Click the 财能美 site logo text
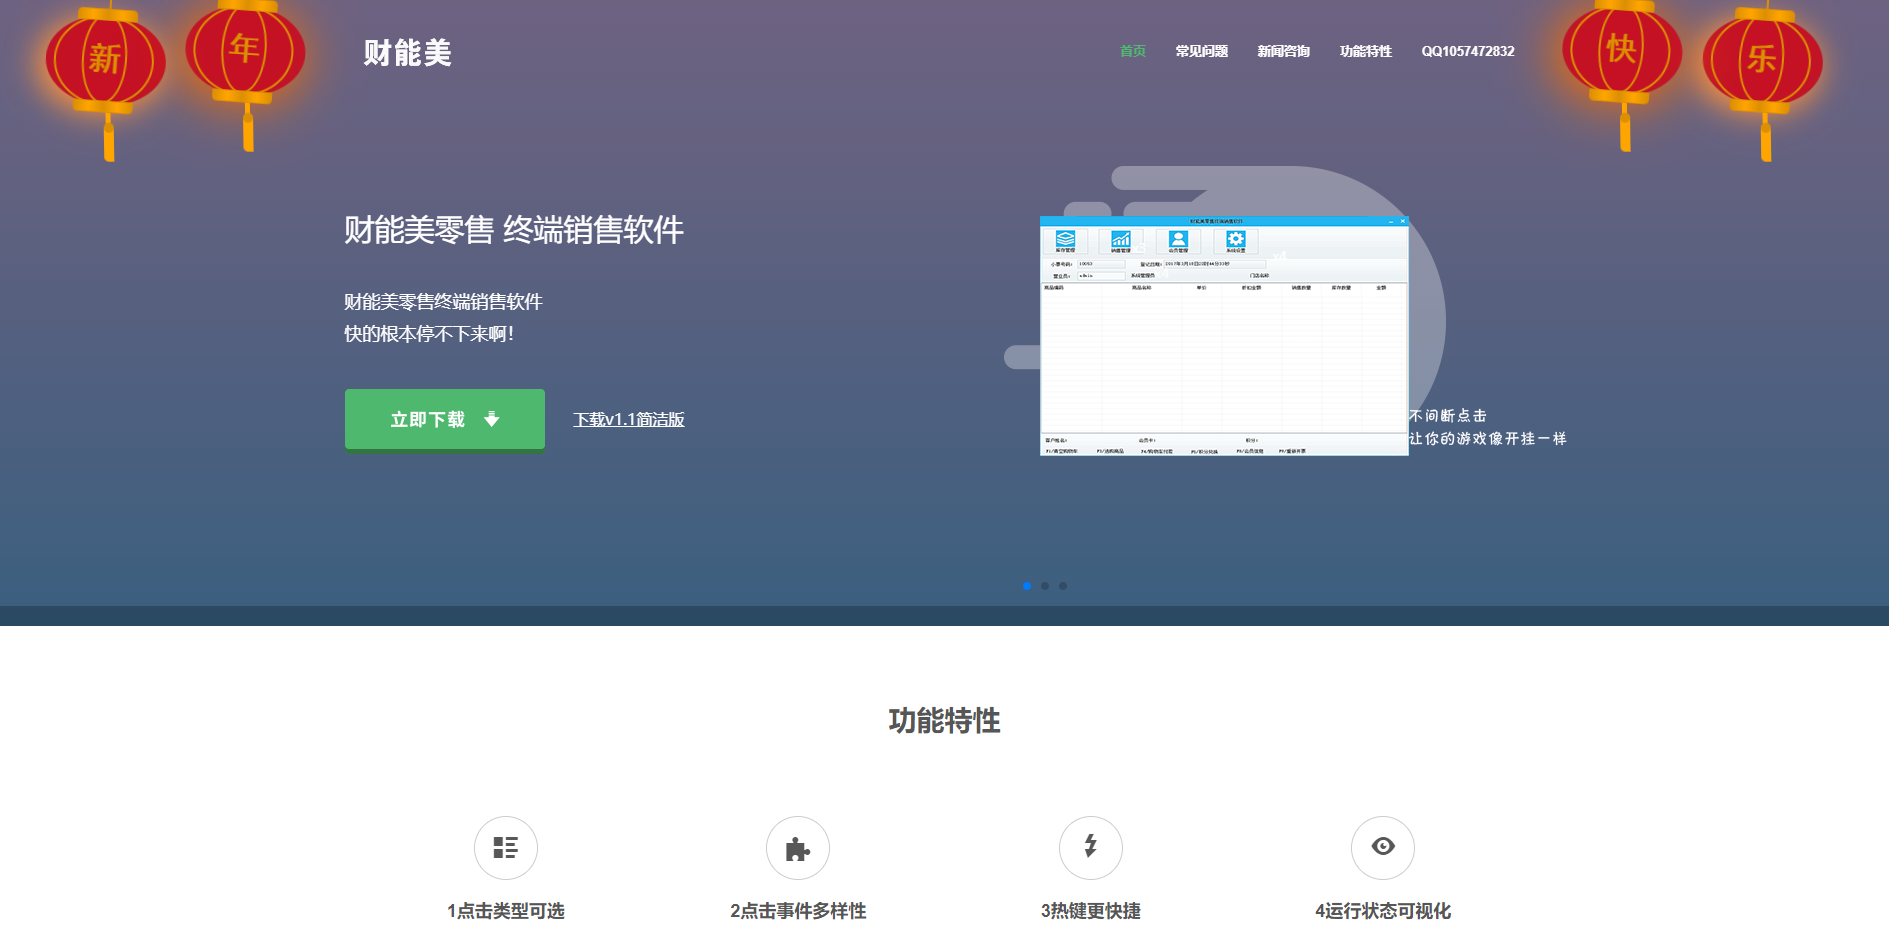Viewport: 1889px width, 927px height. (x=407, y=53)
